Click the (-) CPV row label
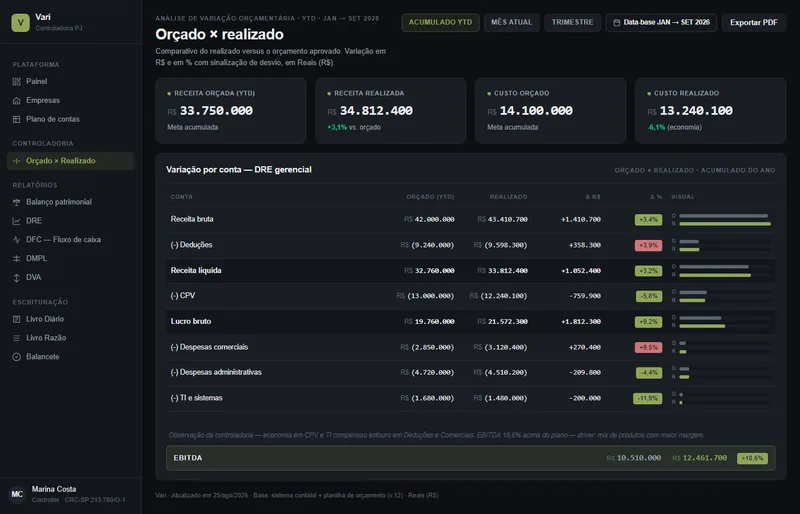The image size is (800, 514). click(183, 296)
